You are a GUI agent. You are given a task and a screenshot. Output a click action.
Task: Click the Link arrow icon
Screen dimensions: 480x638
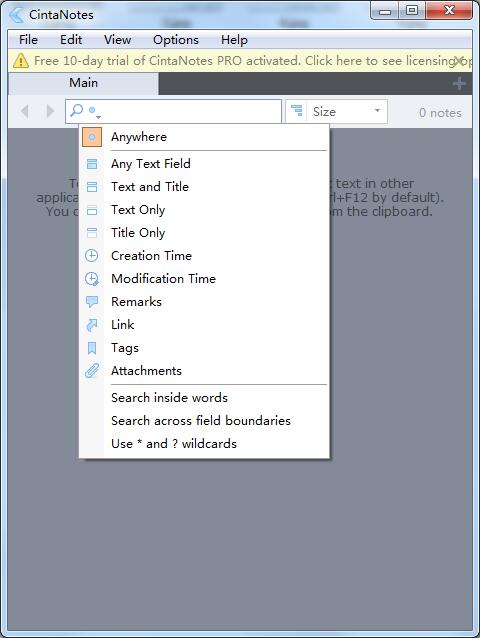tap(92, 325)
